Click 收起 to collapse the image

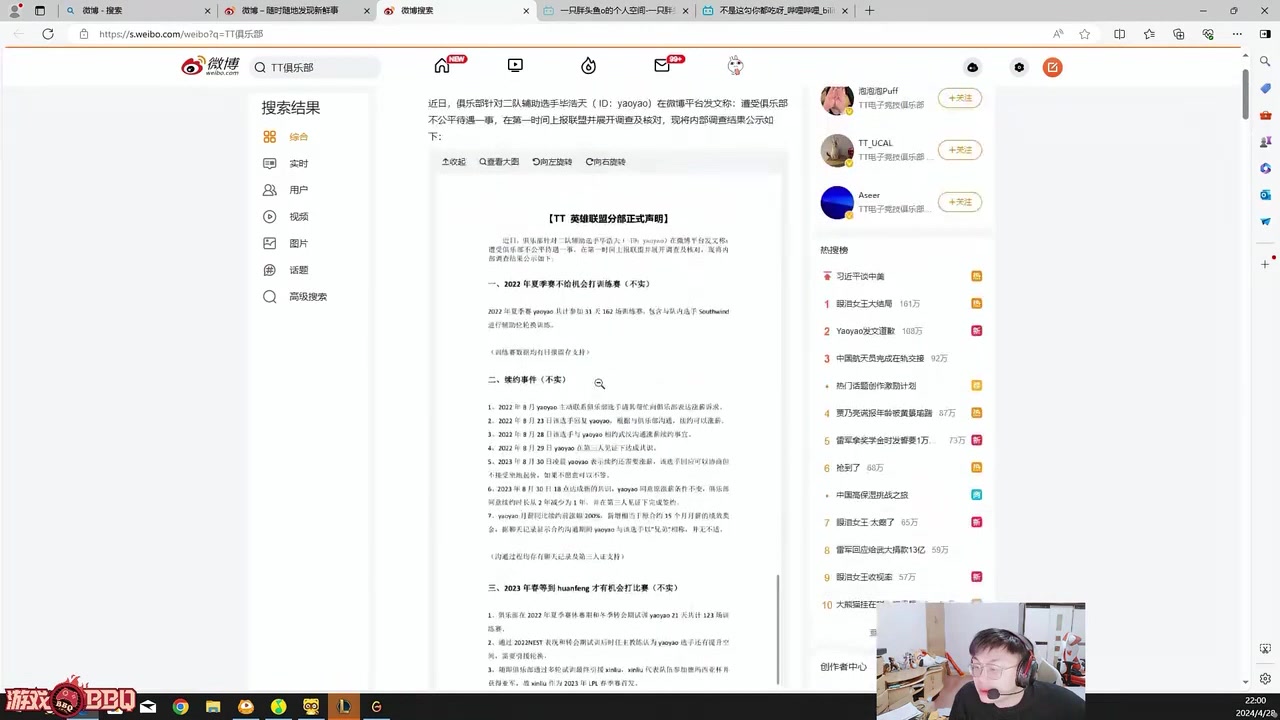454,162
